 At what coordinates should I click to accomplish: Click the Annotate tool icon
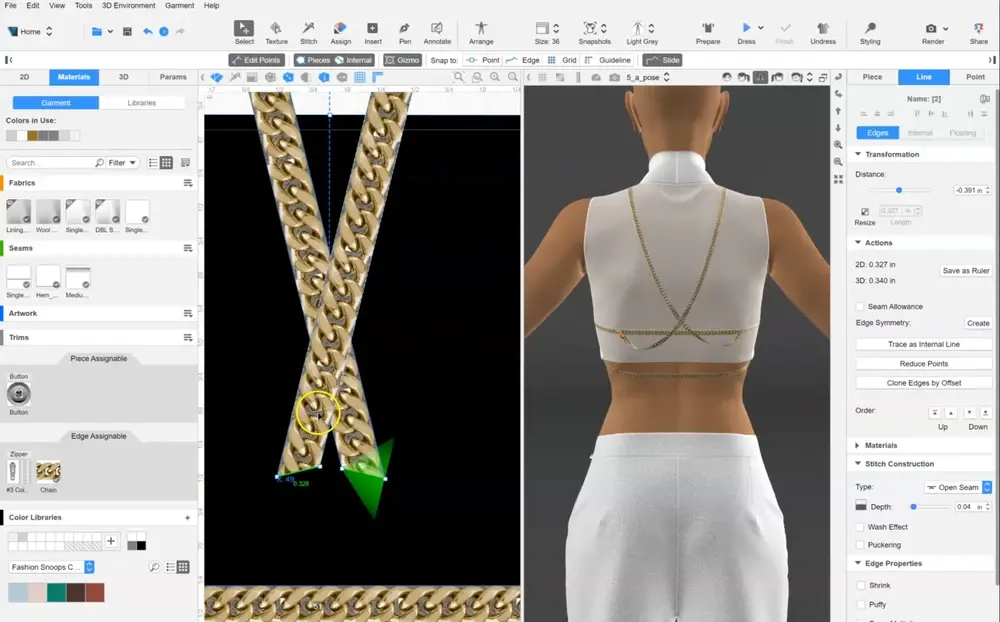tap(437, 30)
